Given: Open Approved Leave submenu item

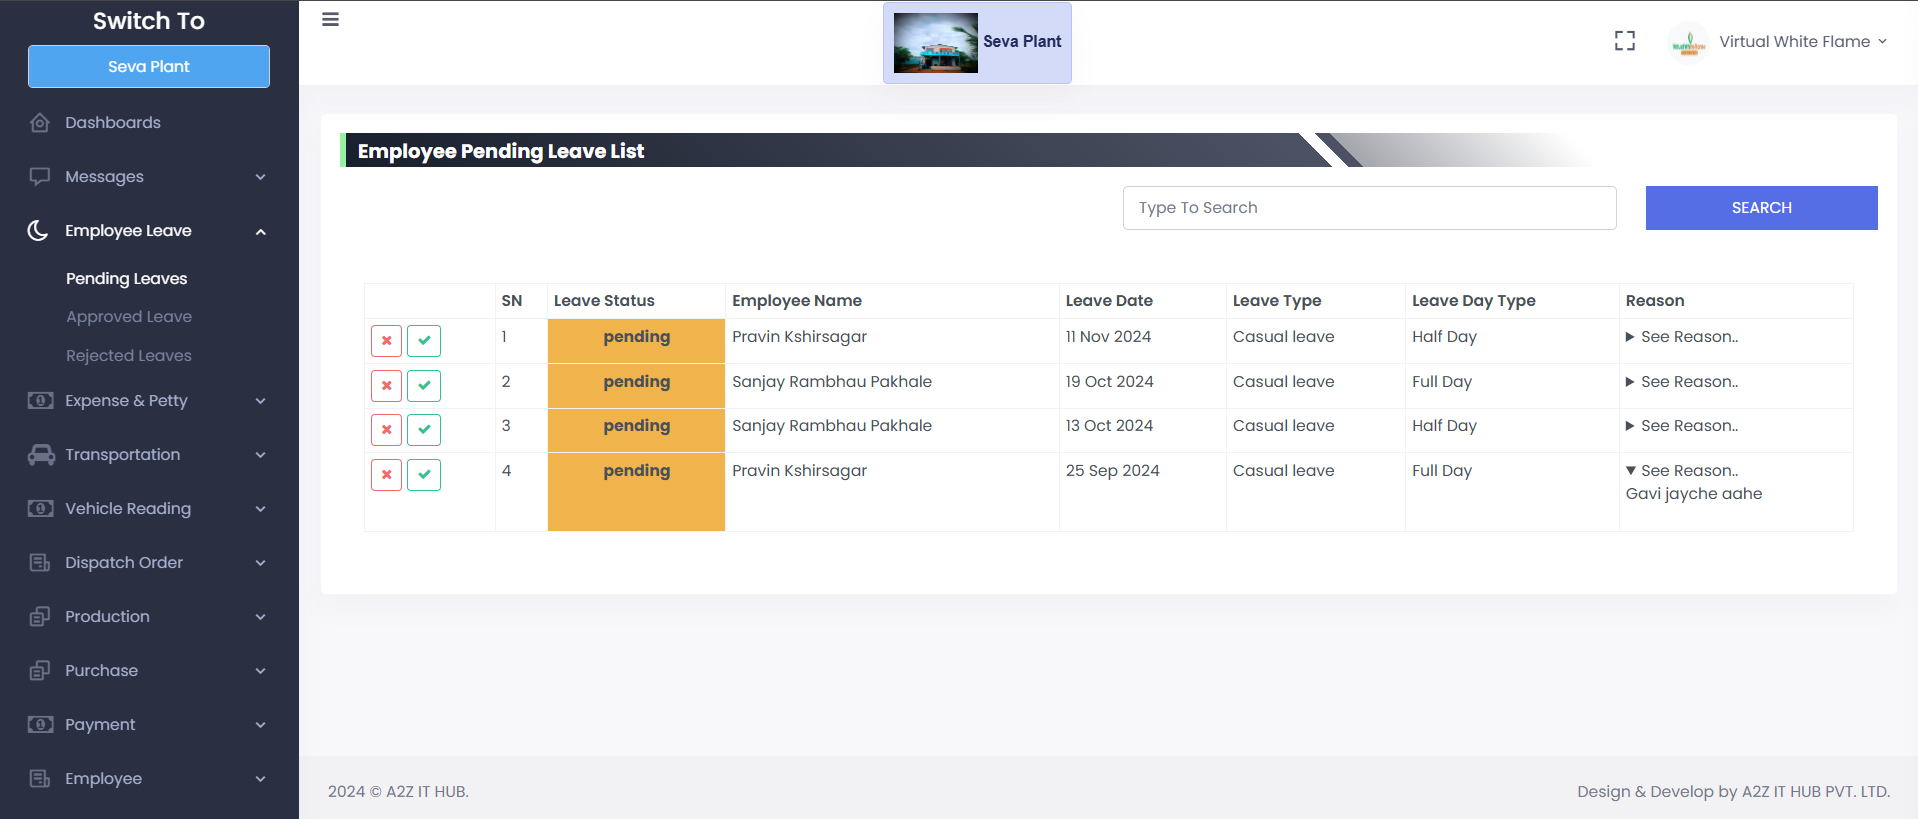Looking at the screenshot, I should click(x=129, y=317).
